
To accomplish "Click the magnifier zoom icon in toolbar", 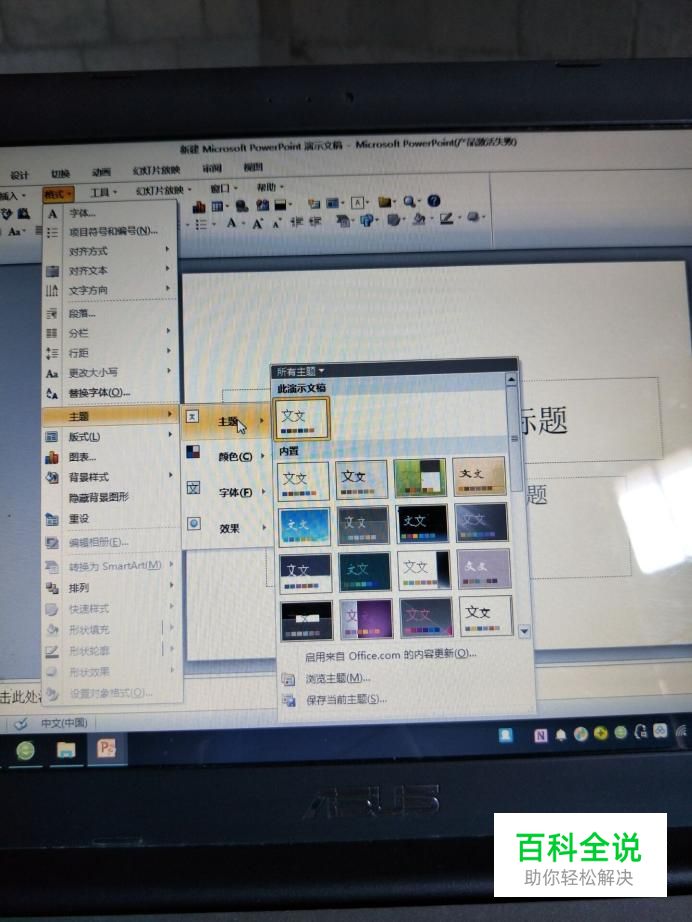I will coord(409,201).
